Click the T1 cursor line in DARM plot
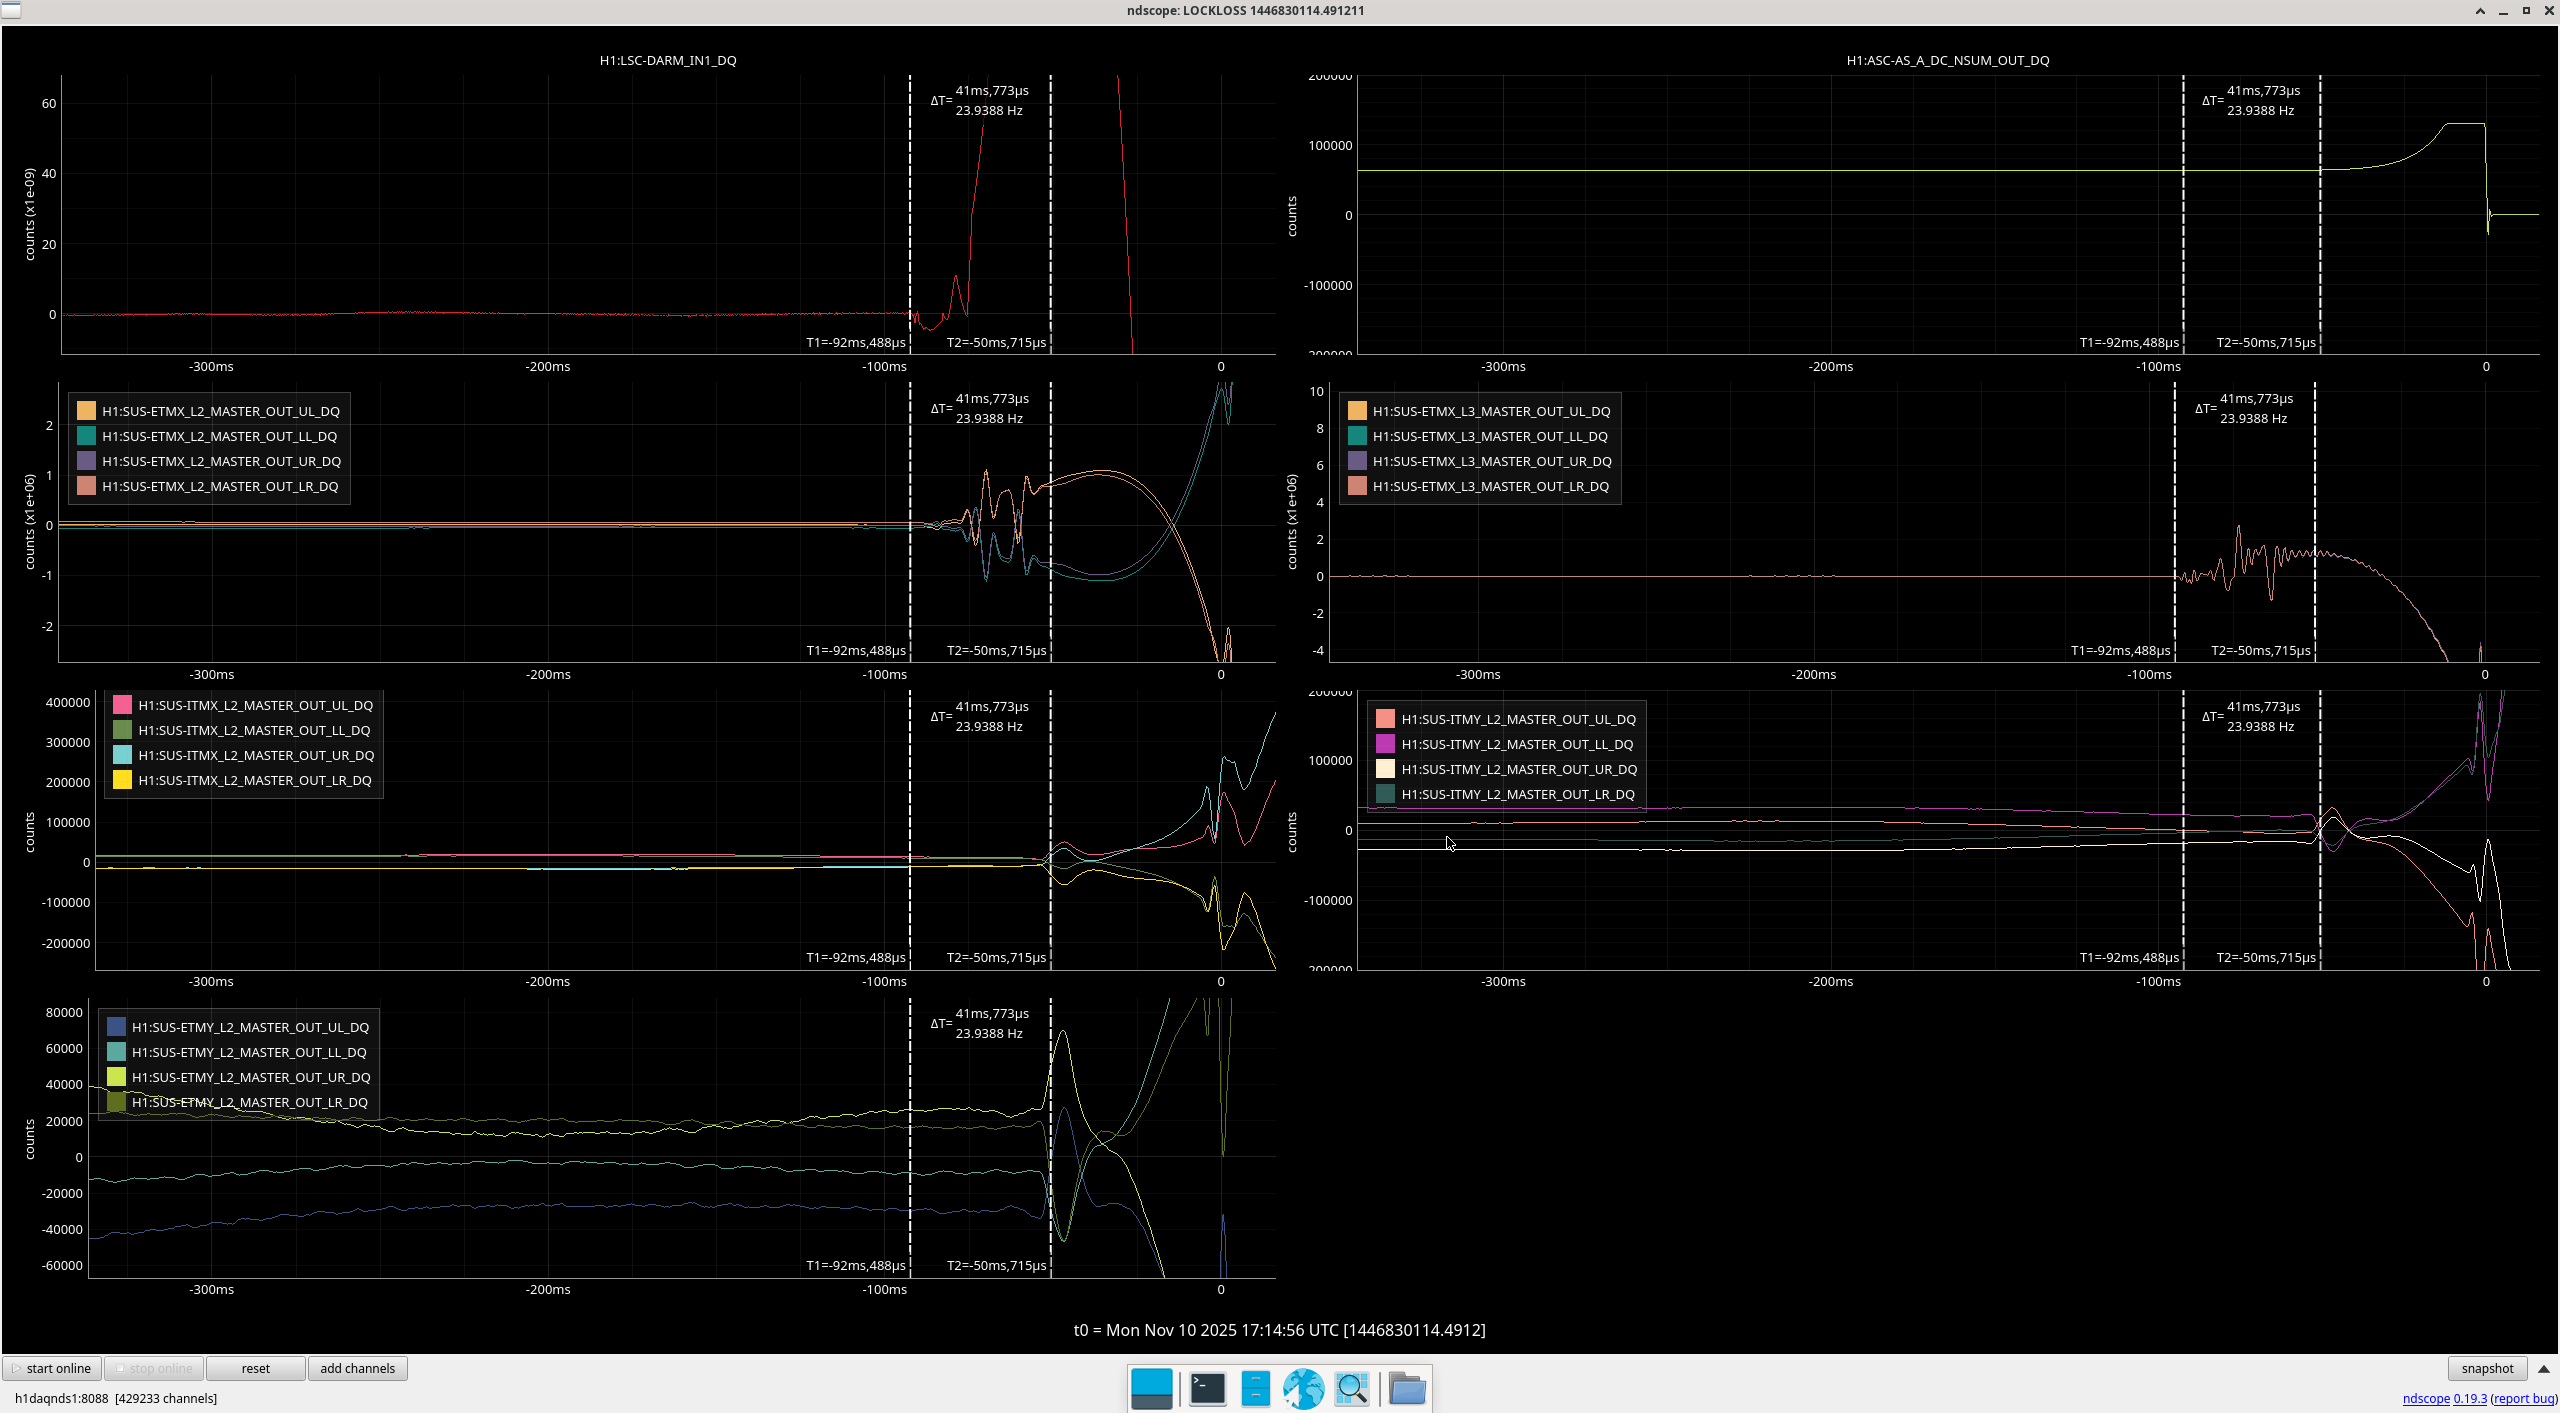Image resolution: width=2560 pixels, height=1413 pixels. click(910, 200)
